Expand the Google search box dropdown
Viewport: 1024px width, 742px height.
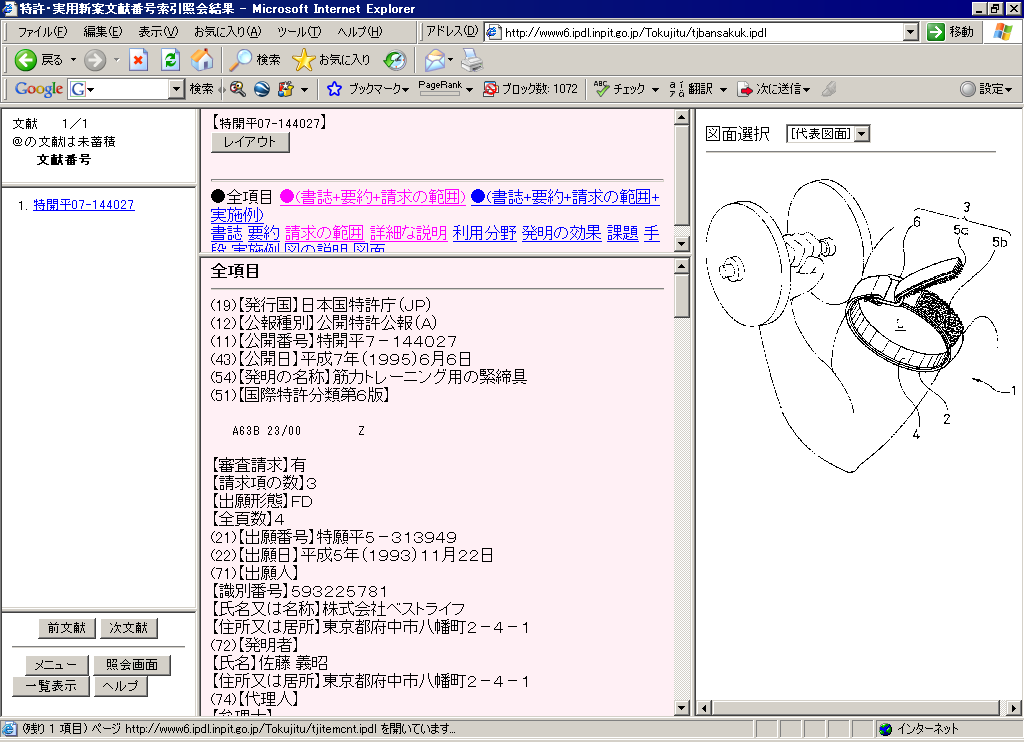[x=176, y=89]
